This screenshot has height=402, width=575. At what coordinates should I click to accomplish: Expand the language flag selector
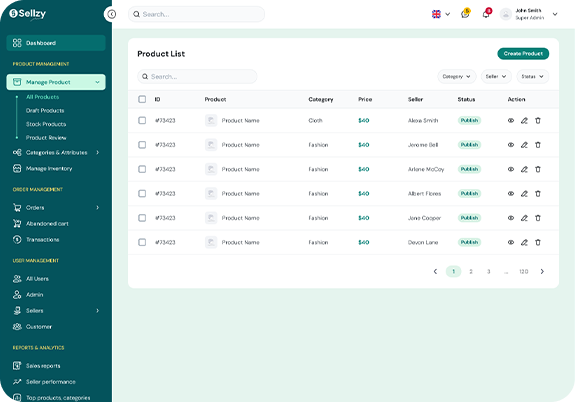click(x=441, y=14)
